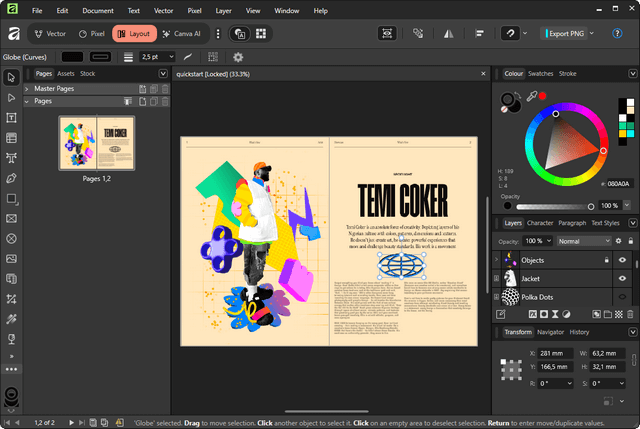Add new page icon in Pages row
The width and height of the screenshot is (640, 429).
(142, 102)
